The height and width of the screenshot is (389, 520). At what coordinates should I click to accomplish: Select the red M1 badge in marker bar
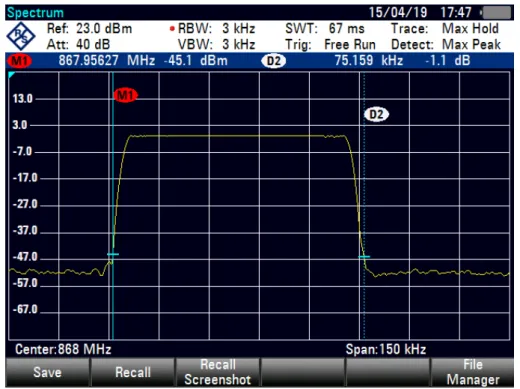pos(20,61)
